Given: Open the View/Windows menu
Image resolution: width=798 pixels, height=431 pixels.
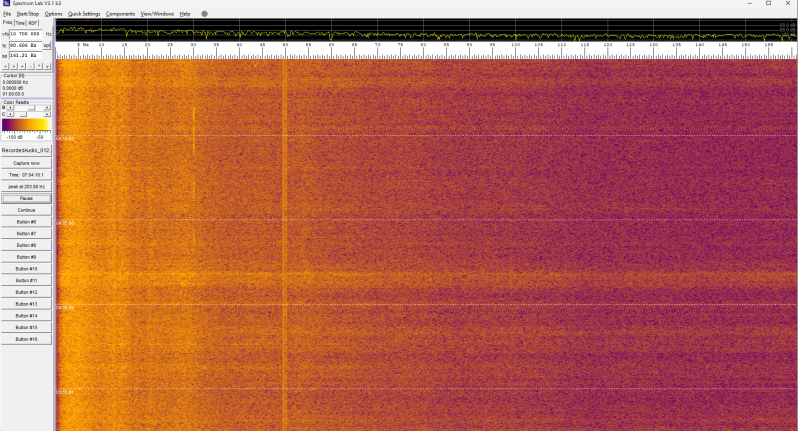Looking at the screenshot, I should 157,14.
